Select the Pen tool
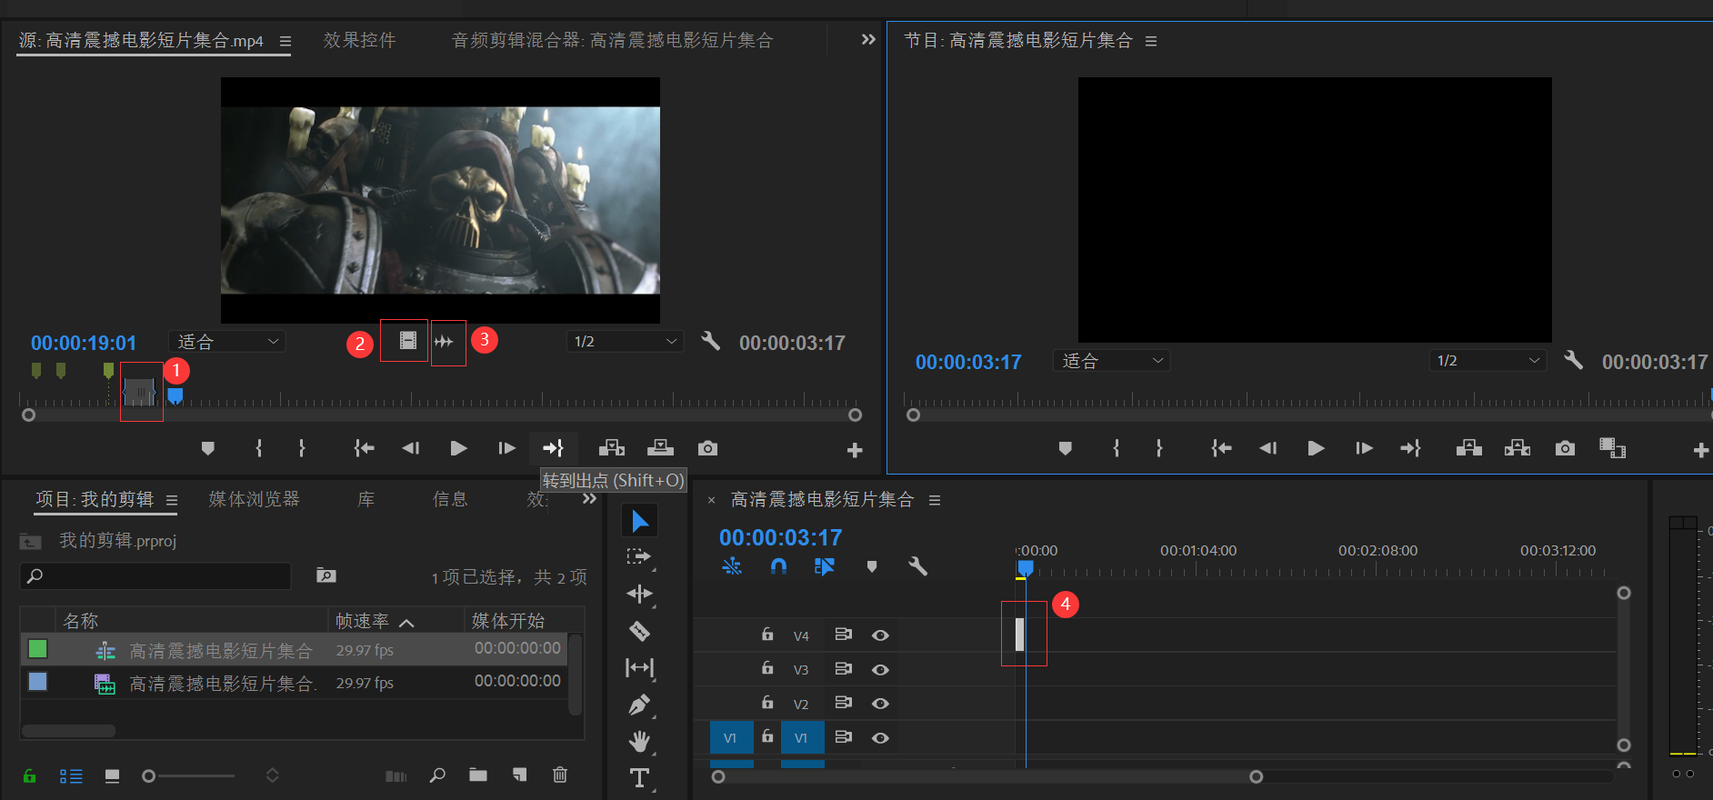The image size is (1713, 800). 640,705
